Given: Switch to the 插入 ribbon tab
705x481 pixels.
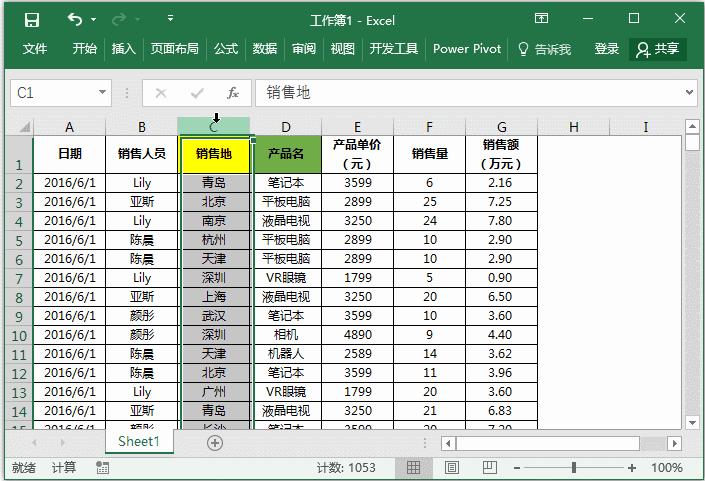Looking at the screenshot, I should tap(124, 49).
